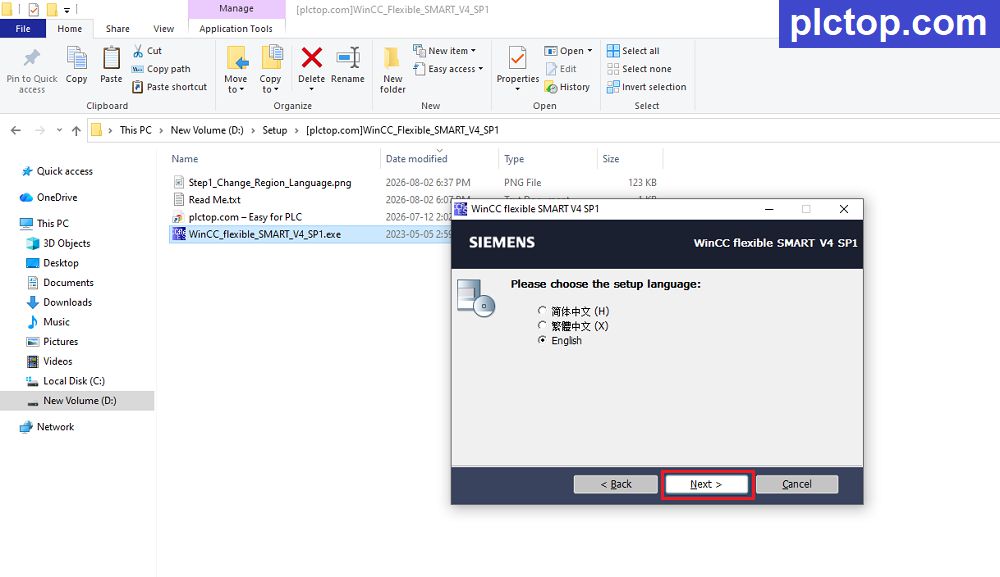Open Quick Access Toolbar customize arrow
The image size is (1000, 577).
pos(66,10)
